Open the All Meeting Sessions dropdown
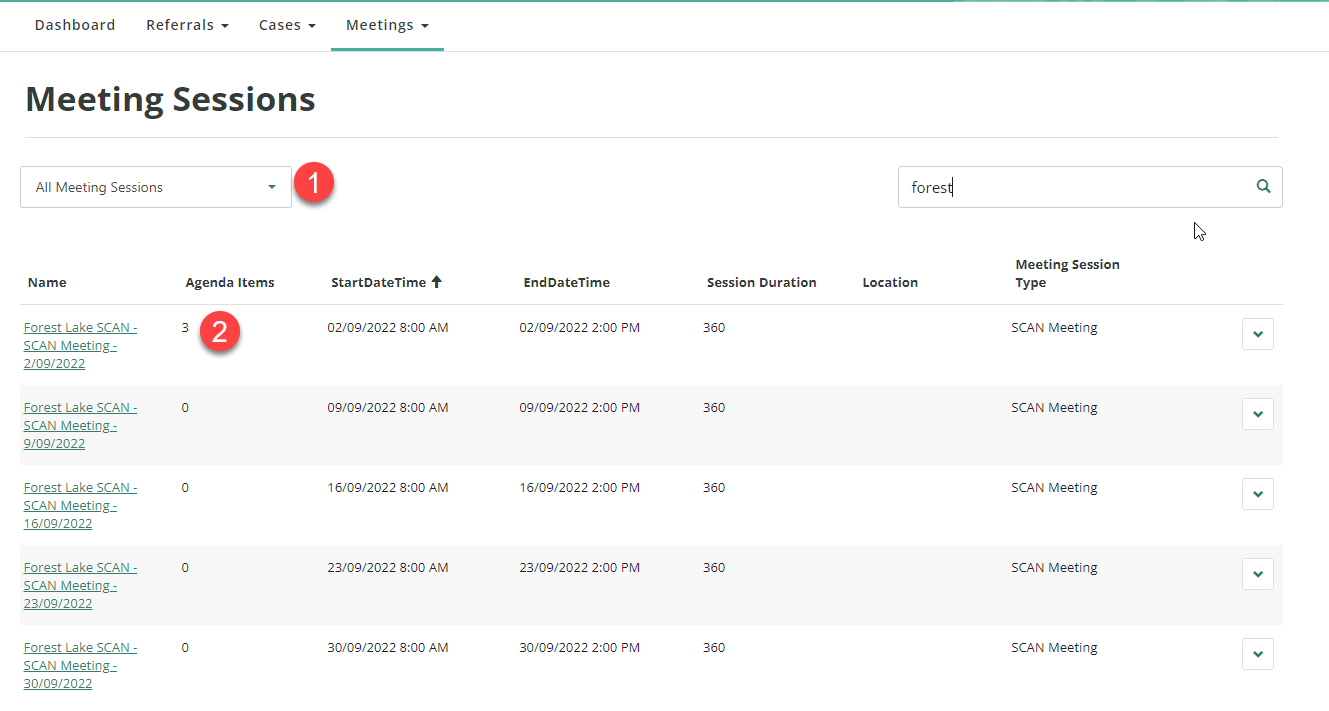The height and width of the screenshot is (711, 1329). [x=156, y=187]
